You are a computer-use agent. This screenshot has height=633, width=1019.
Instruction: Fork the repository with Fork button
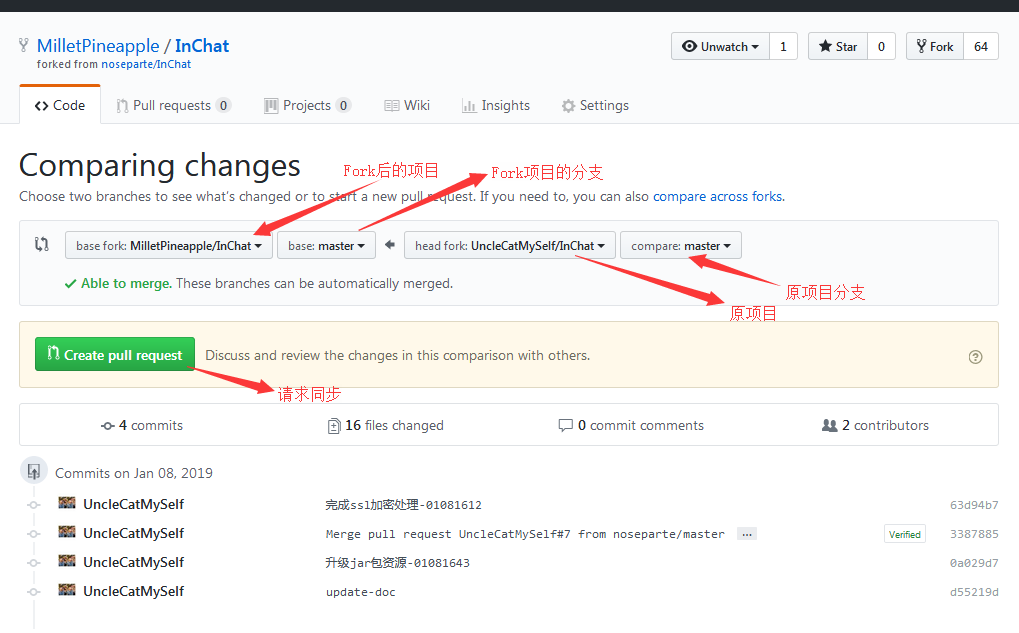(x=935, y=46)
